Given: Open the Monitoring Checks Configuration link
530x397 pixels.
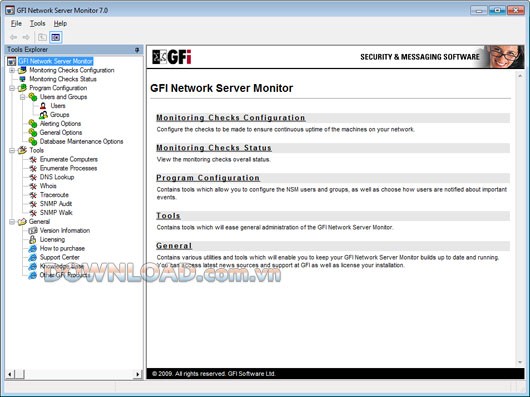Looking at the screenshot, I should tap(231, 118).
